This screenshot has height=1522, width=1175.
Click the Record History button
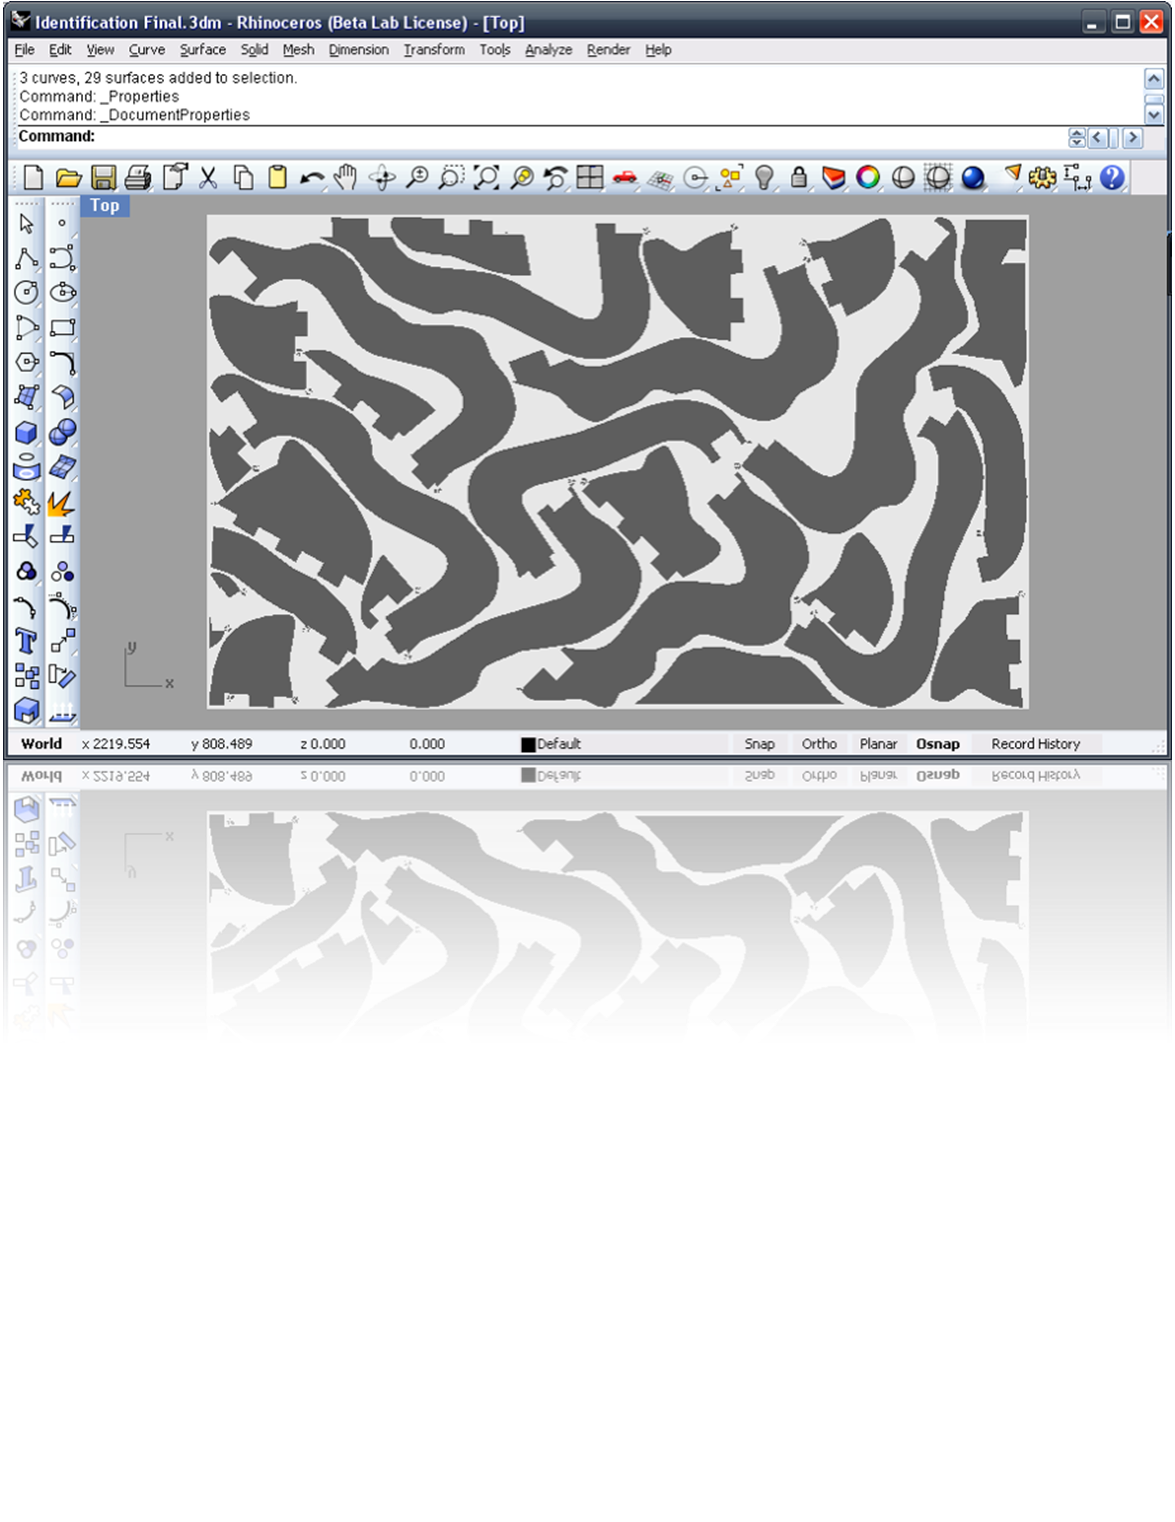pyautogui.click(x=1035, y=744)
